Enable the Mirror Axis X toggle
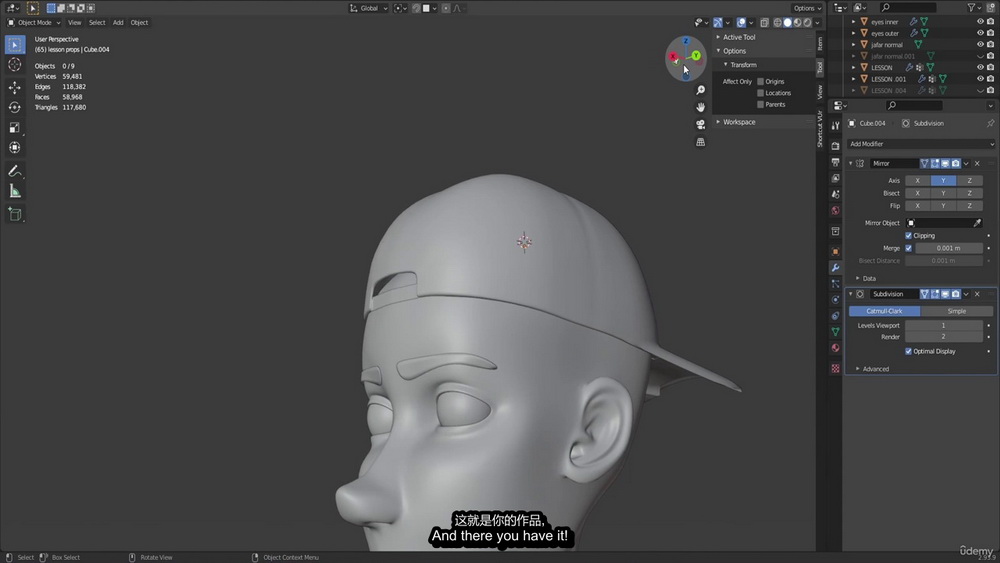The image size is (1000, 563). pyautogui.click(x=918, y=180)
